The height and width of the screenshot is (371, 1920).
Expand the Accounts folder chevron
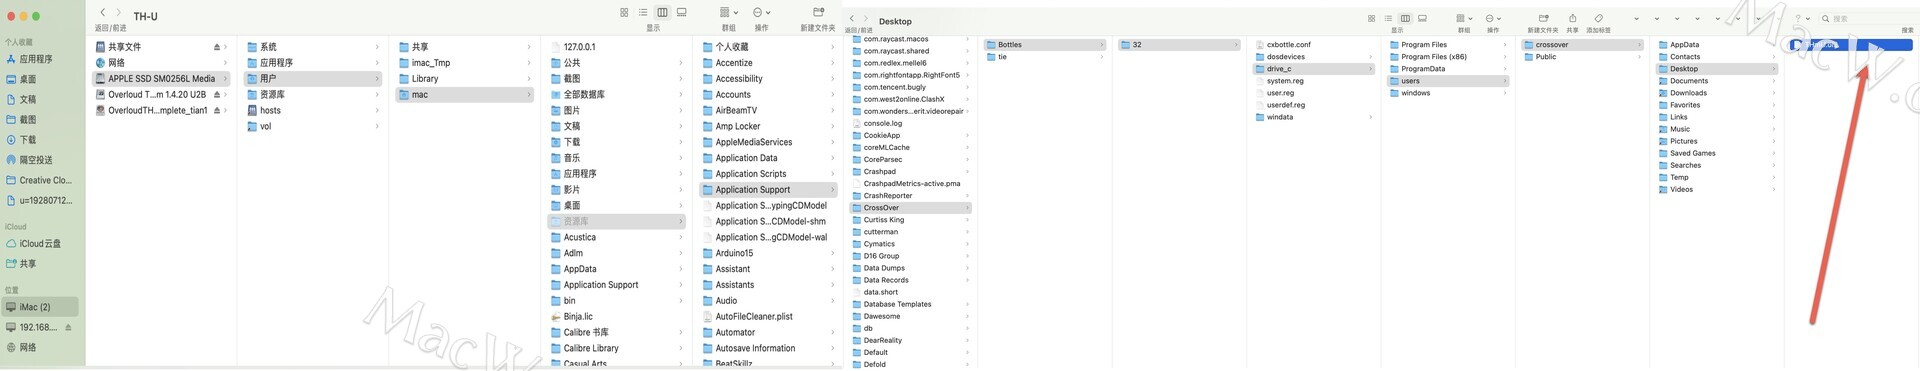tap(832, 95)
